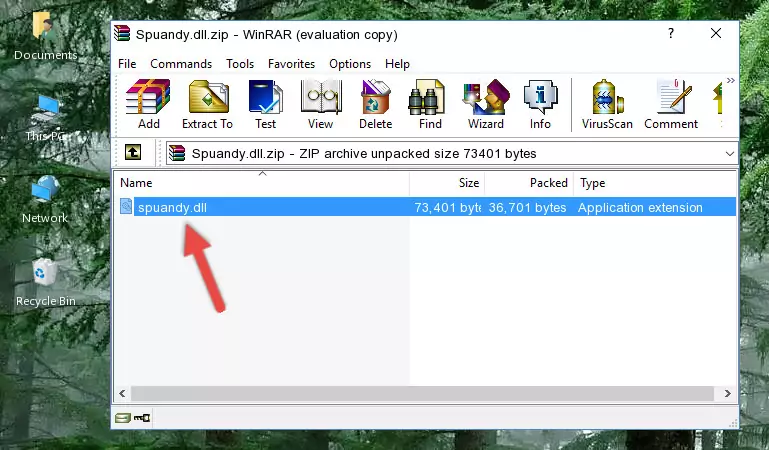
Task: Sort by the Type column header
Action: point(655,183)
